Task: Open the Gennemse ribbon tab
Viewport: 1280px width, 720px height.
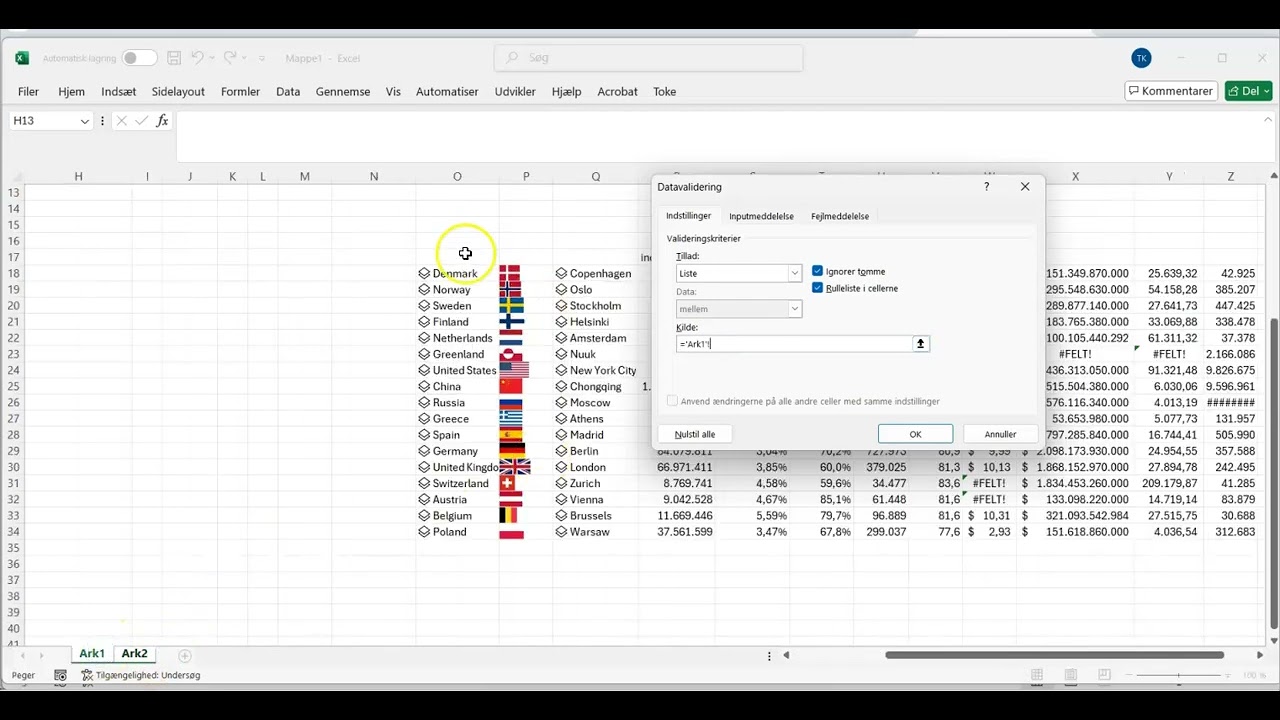Action: 343,91
